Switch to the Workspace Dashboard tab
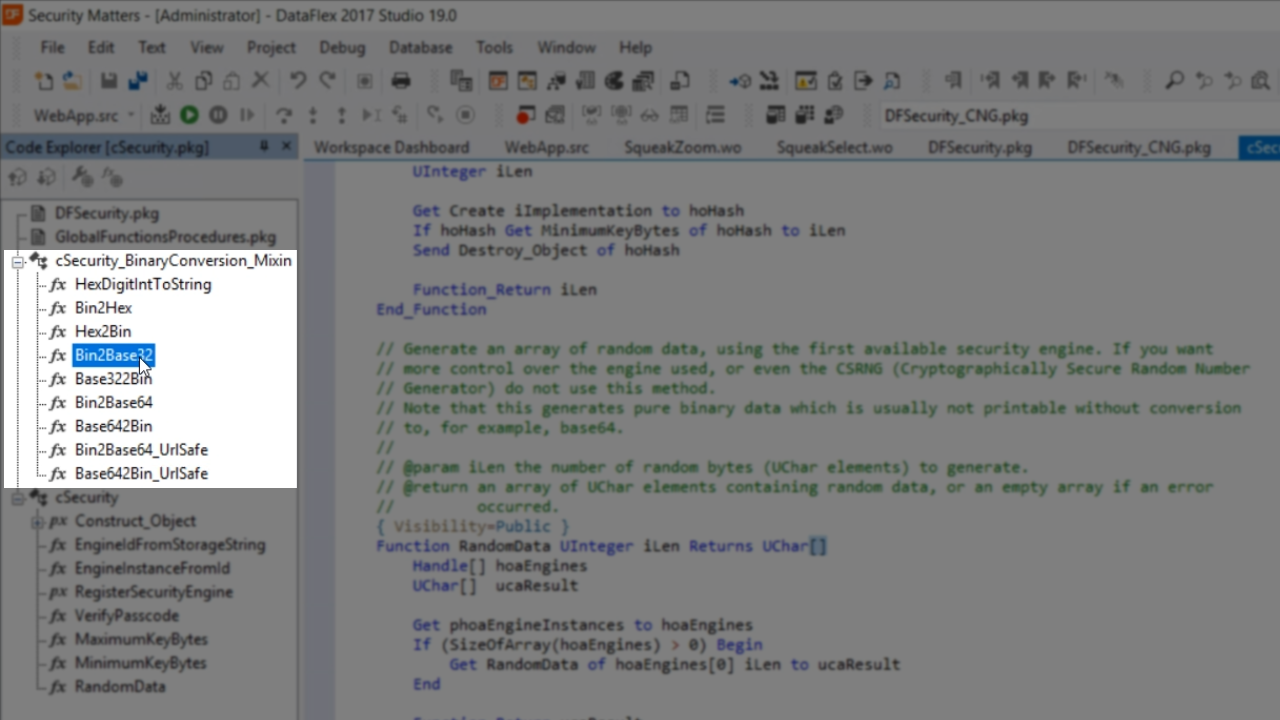This screenshot has width=1280, height=720. point(391,147)
